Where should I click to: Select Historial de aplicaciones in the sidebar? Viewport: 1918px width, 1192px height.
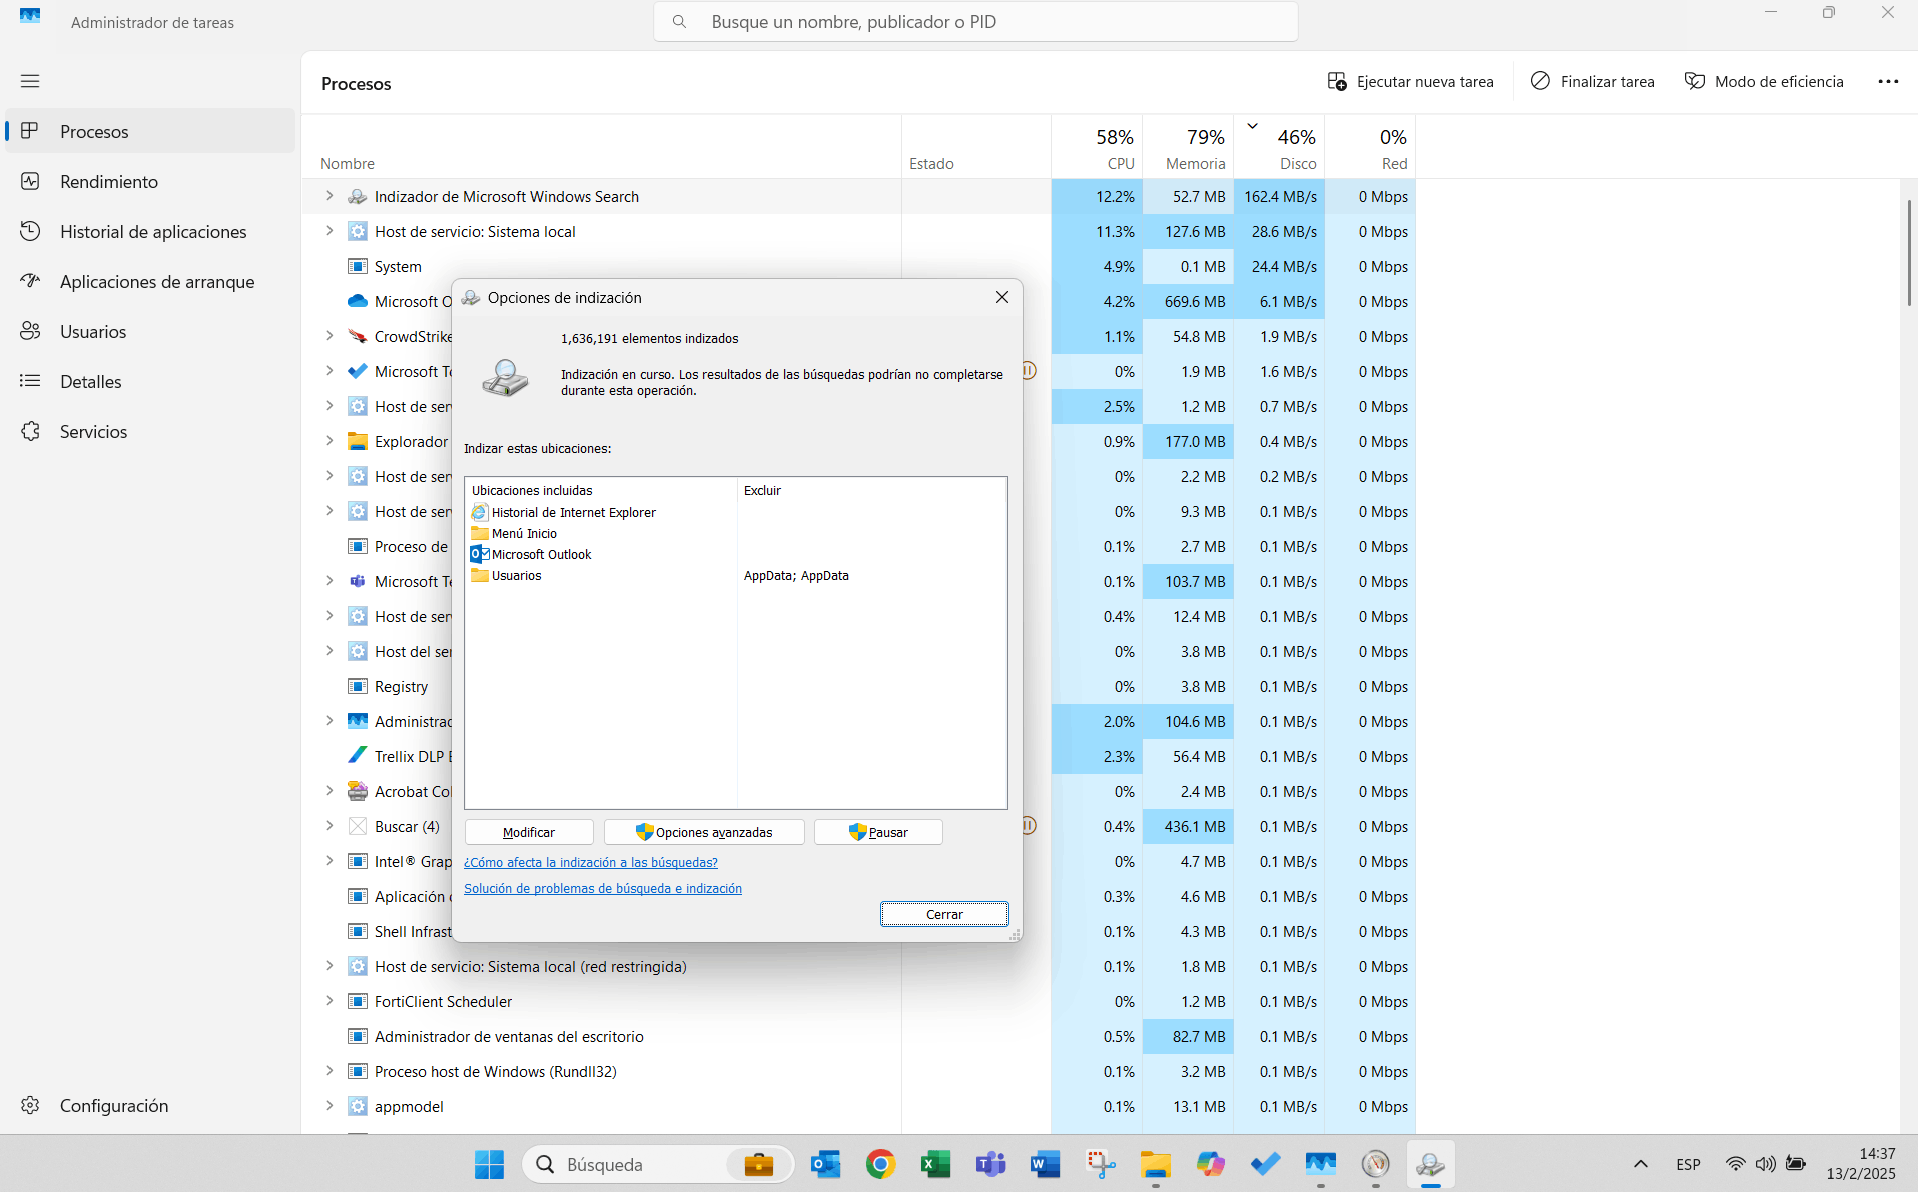[152, 231]
